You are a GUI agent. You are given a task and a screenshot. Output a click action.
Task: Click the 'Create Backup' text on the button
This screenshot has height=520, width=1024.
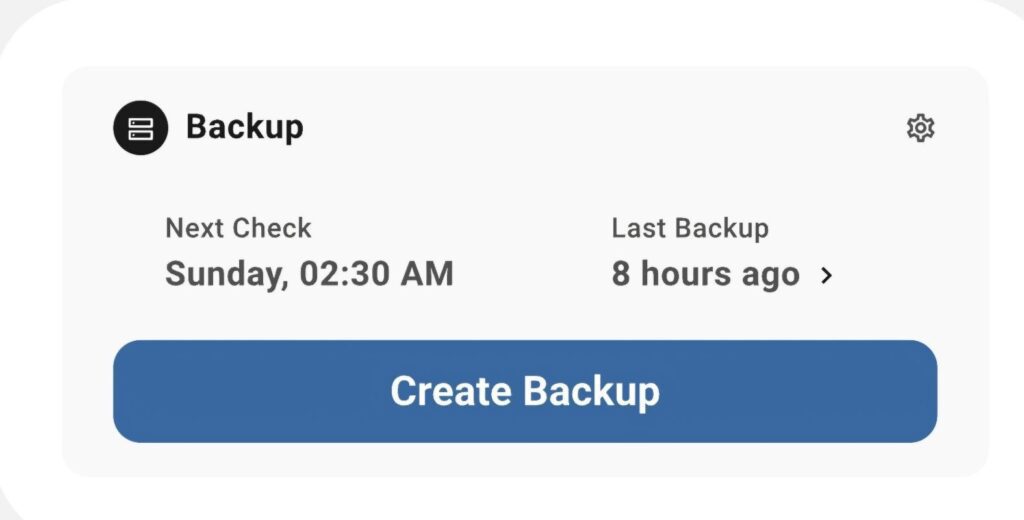525,391
